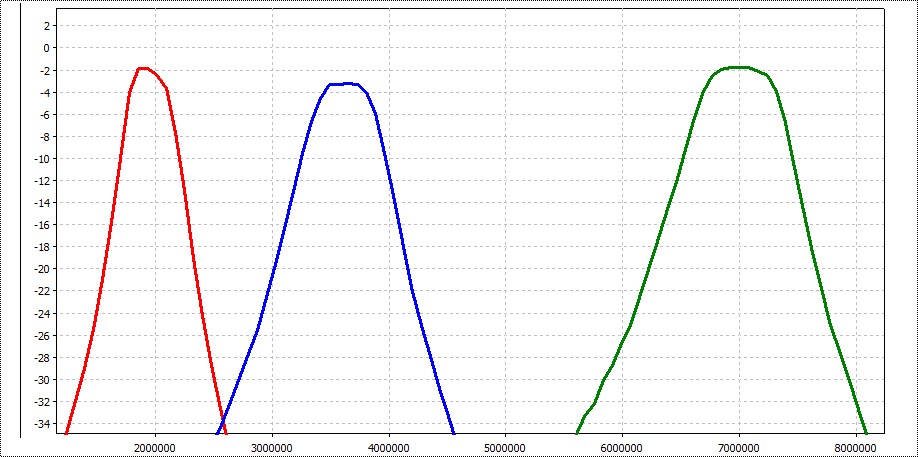Click the blue curve's right bottom end
Viewport: 918px width, 457px height.
tap(454, 433)
